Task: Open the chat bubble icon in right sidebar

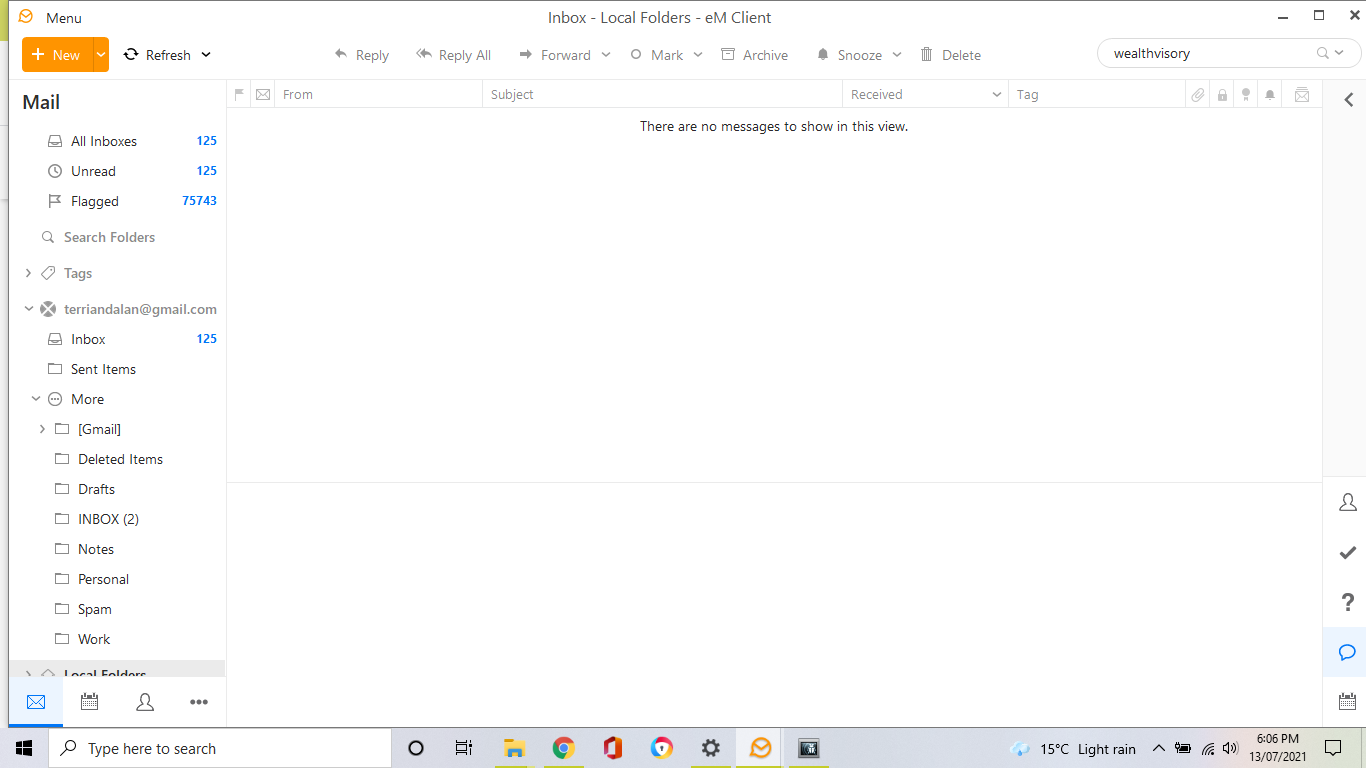Action: [1347, 652]
